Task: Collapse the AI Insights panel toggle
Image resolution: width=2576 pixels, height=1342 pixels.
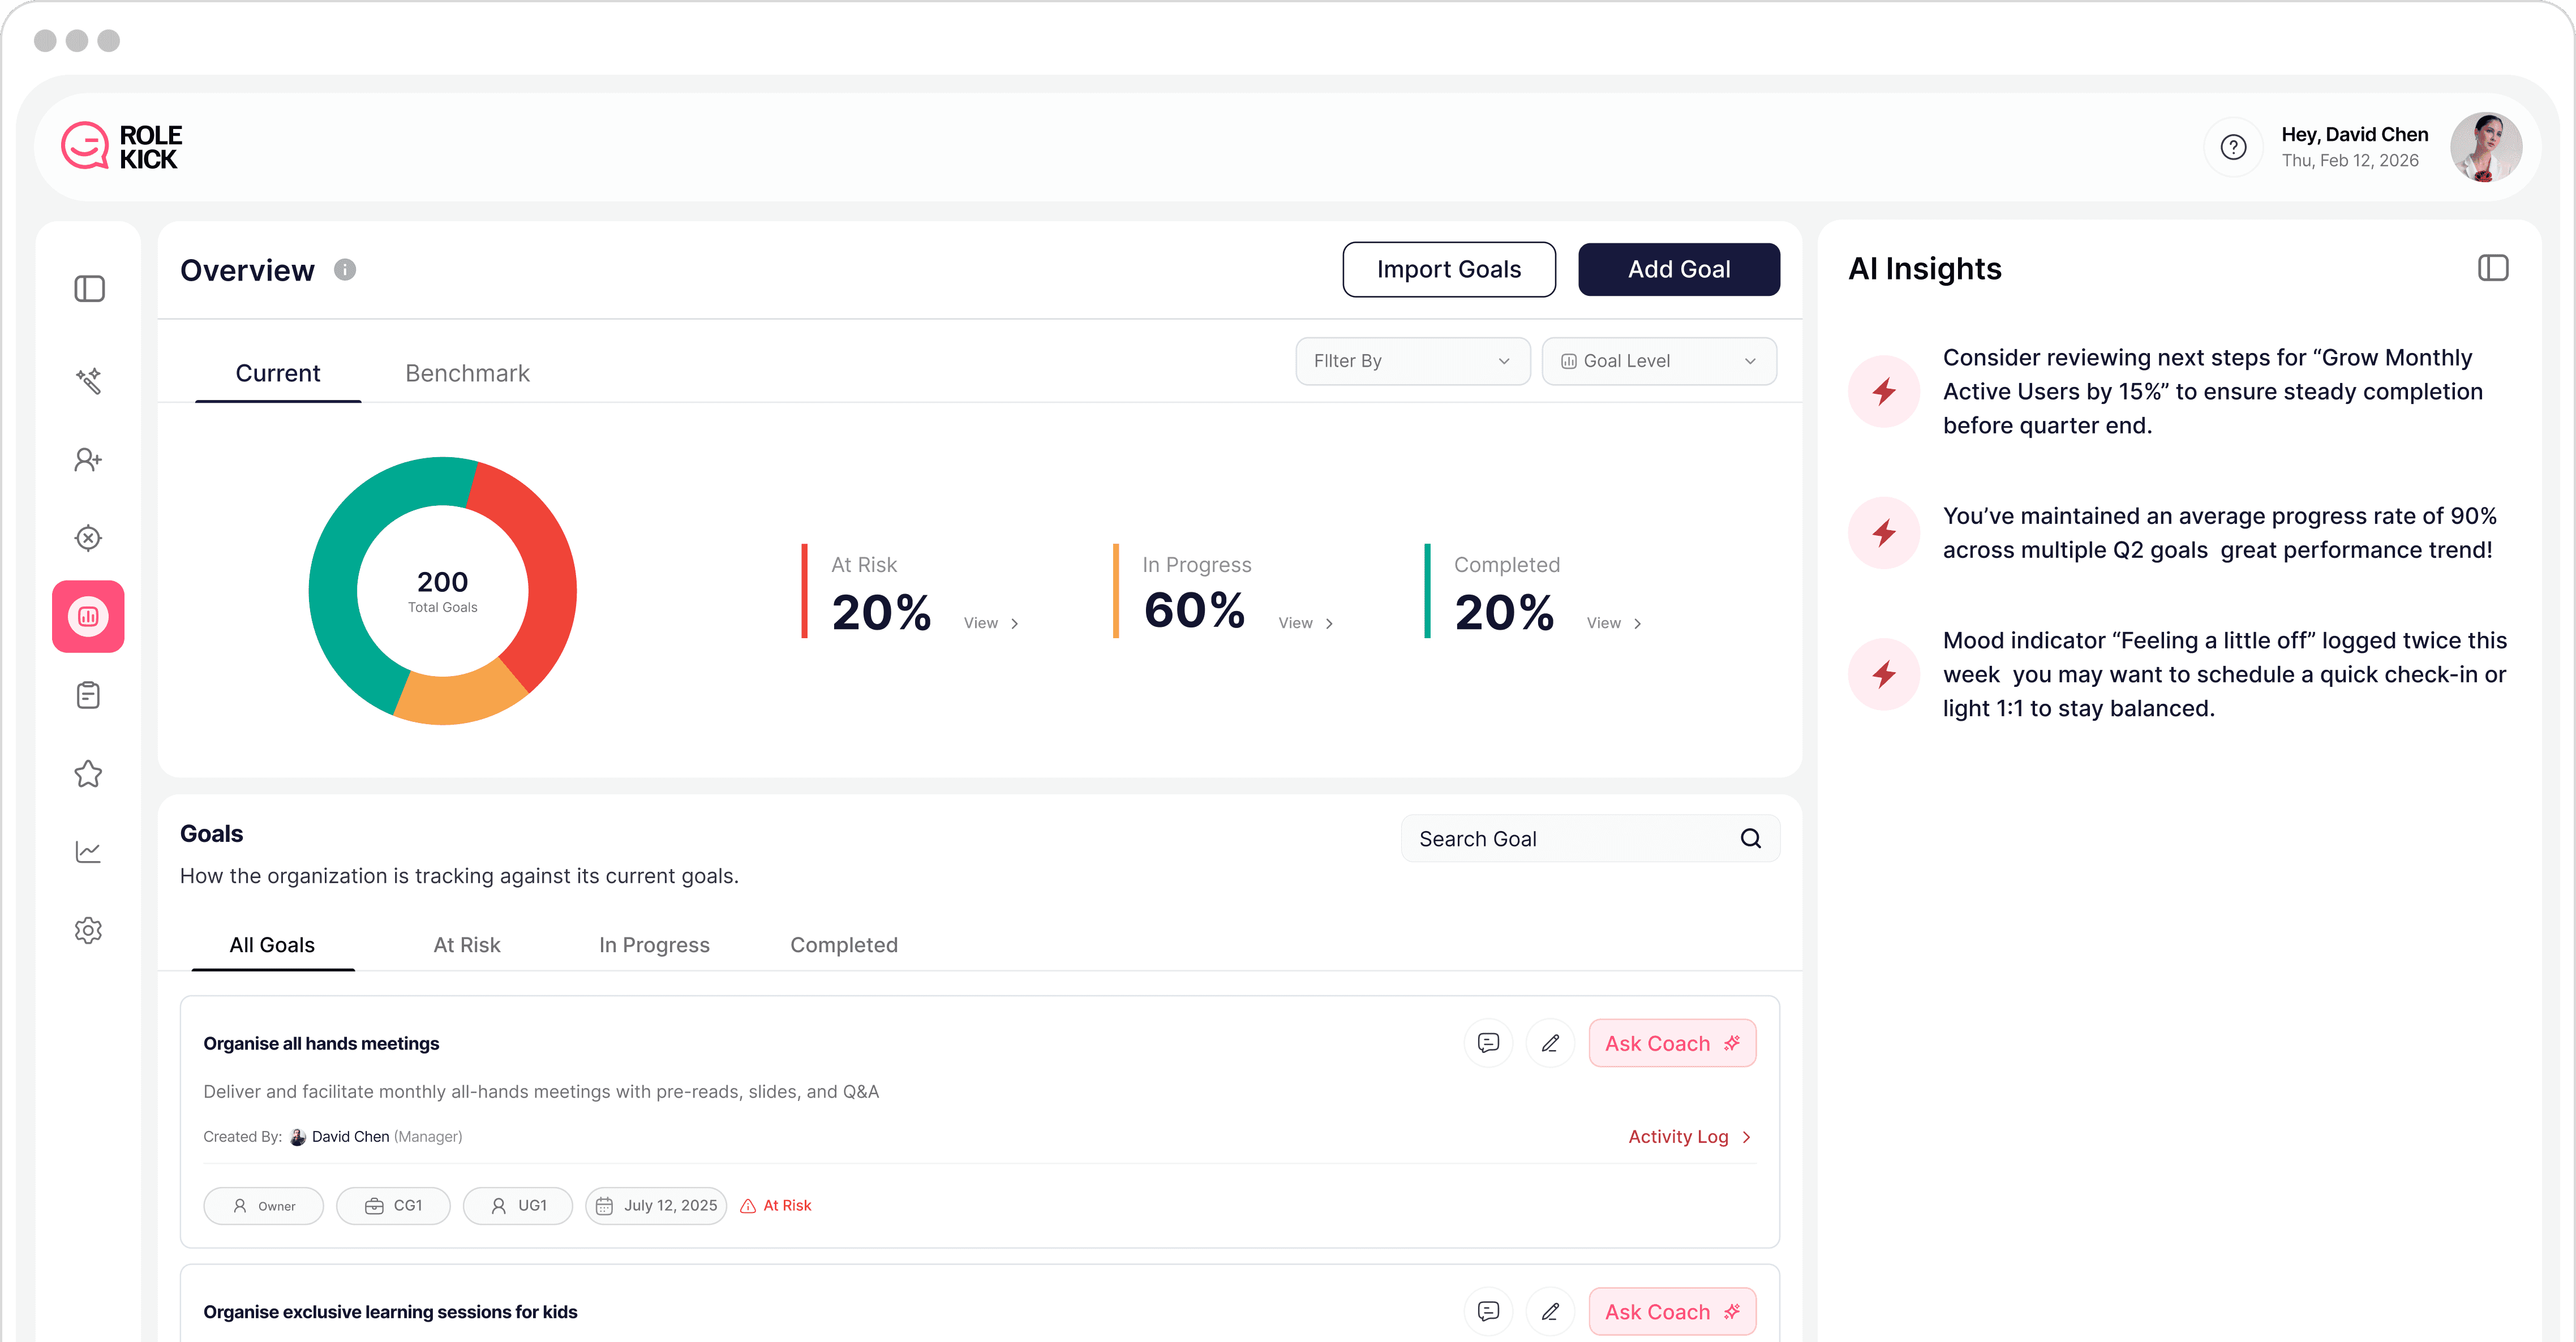Action: (2492, 268)
